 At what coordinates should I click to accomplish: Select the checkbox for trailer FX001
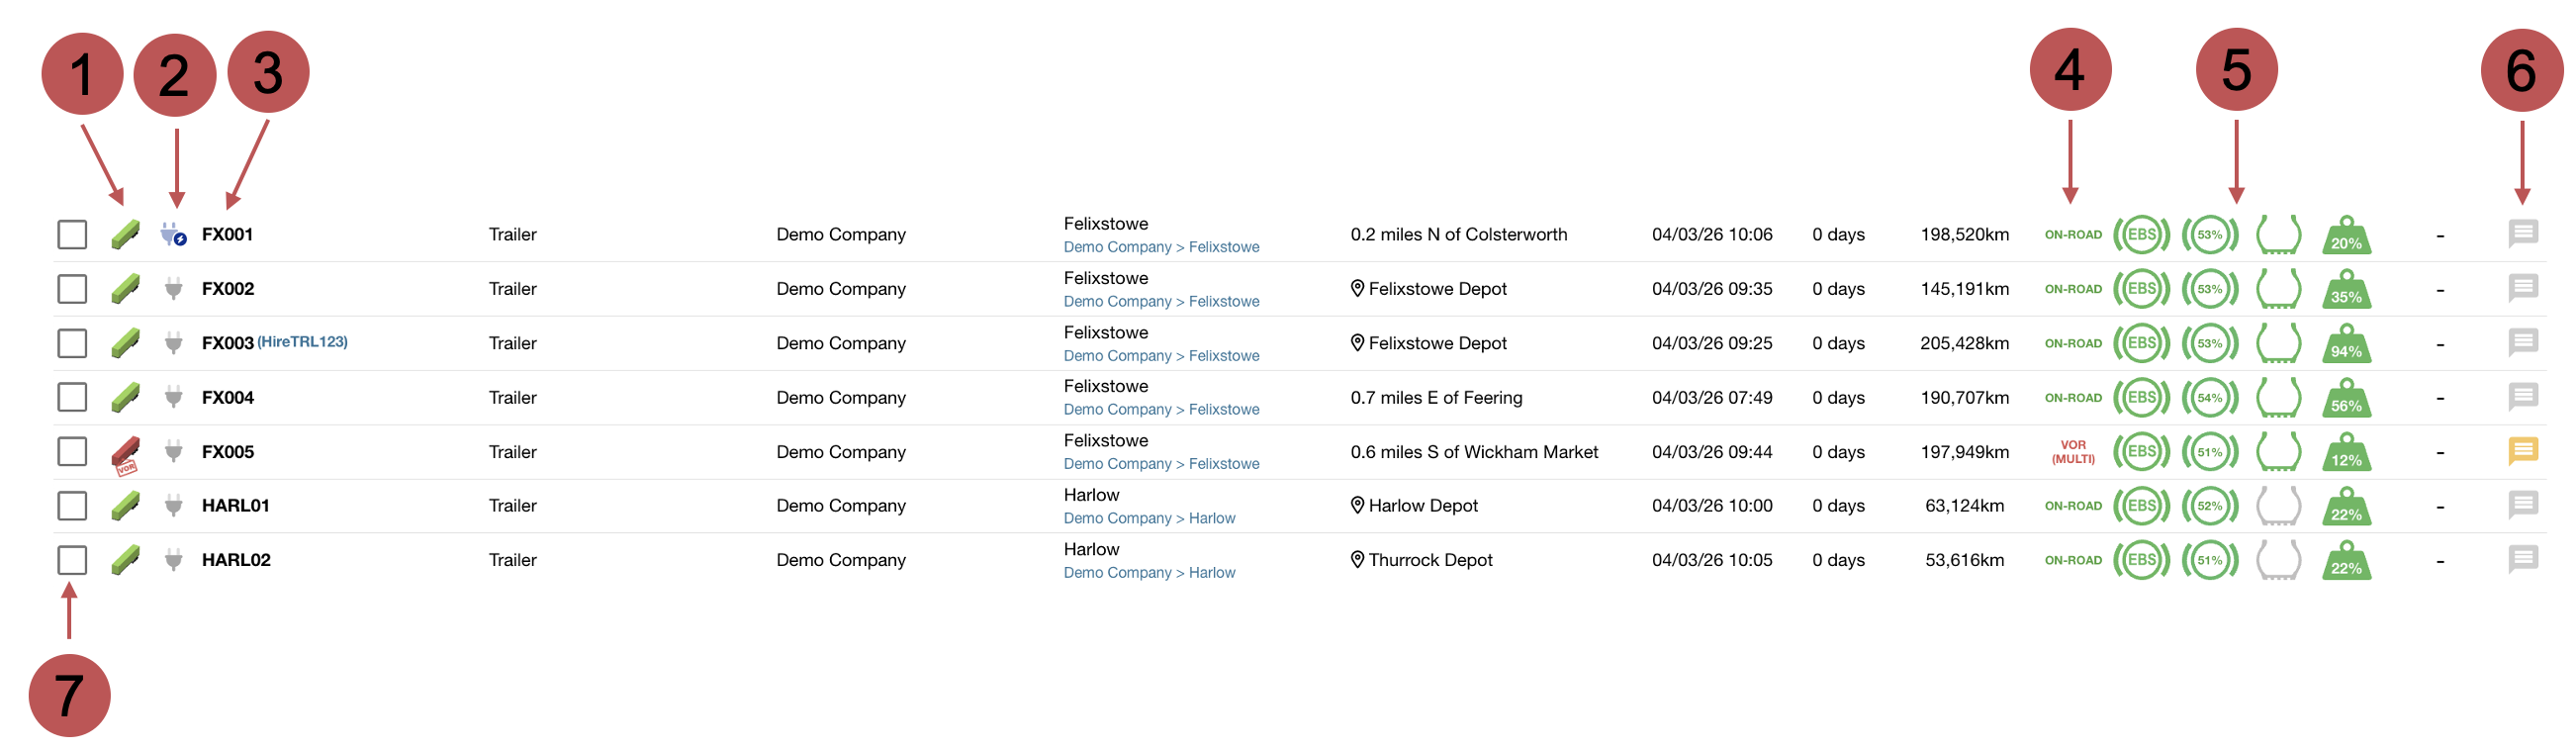coord(72,235)
